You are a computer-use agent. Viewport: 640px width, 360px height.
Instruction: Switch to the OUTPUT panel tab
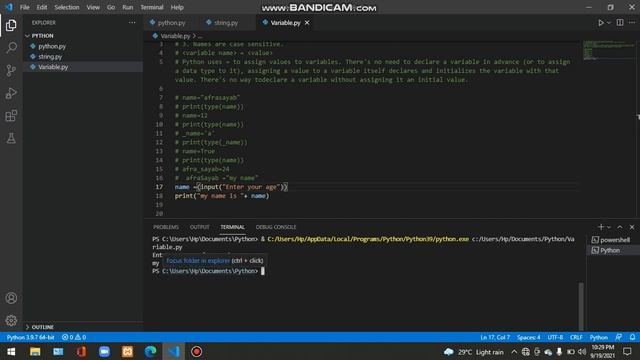tap(199, 227)
